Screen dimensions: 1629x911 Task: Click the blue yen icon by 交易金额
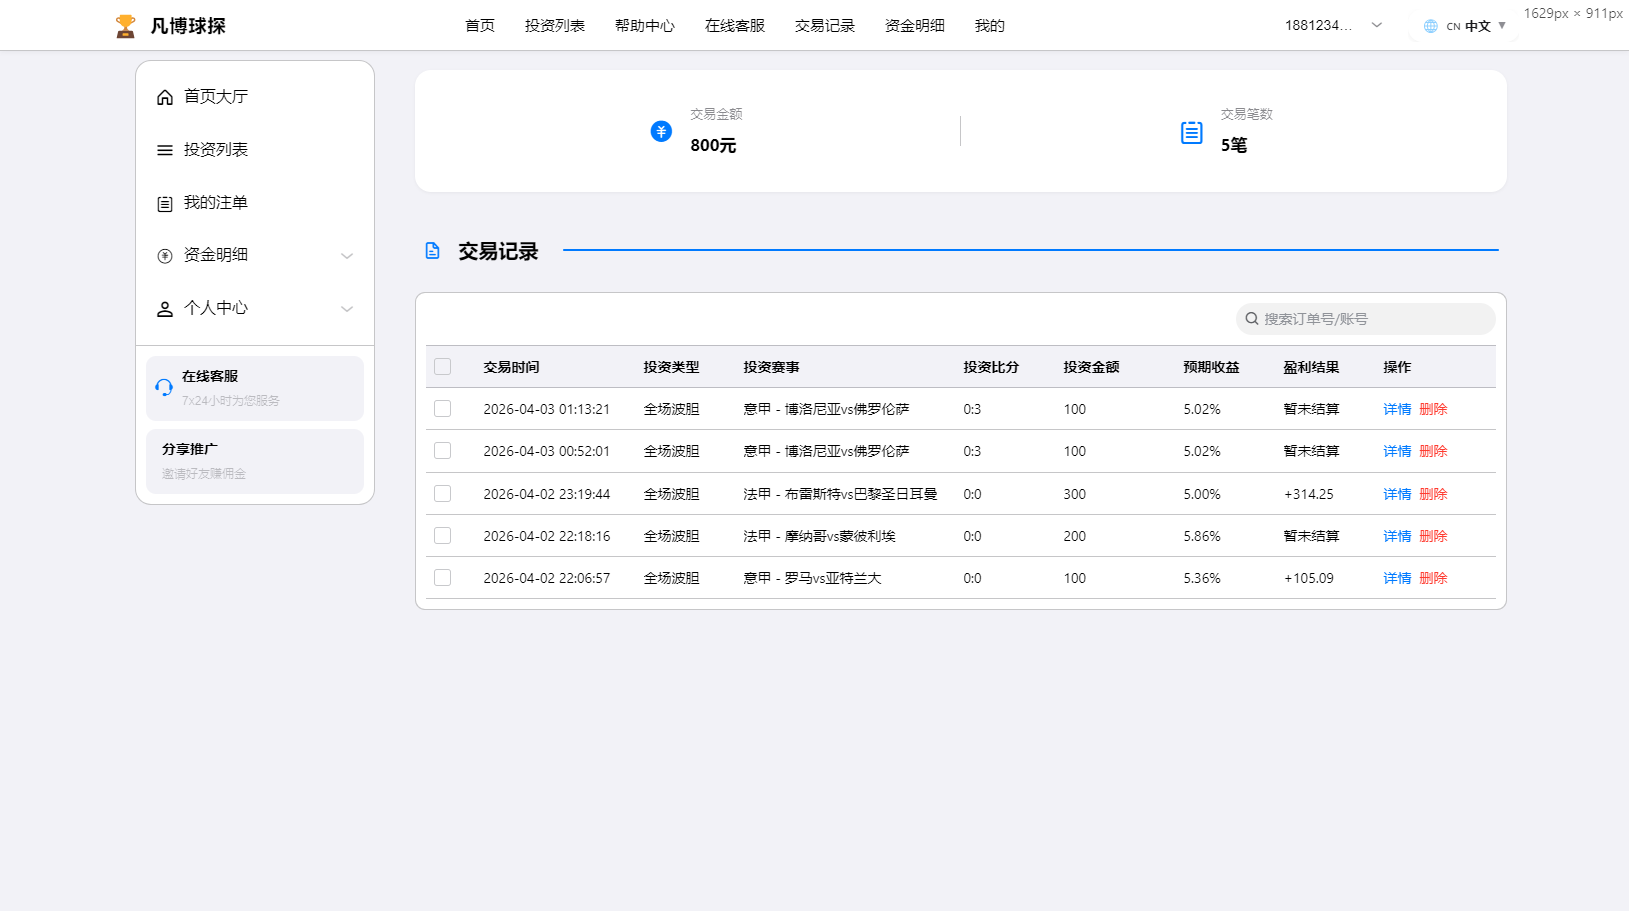pos(661,131)
